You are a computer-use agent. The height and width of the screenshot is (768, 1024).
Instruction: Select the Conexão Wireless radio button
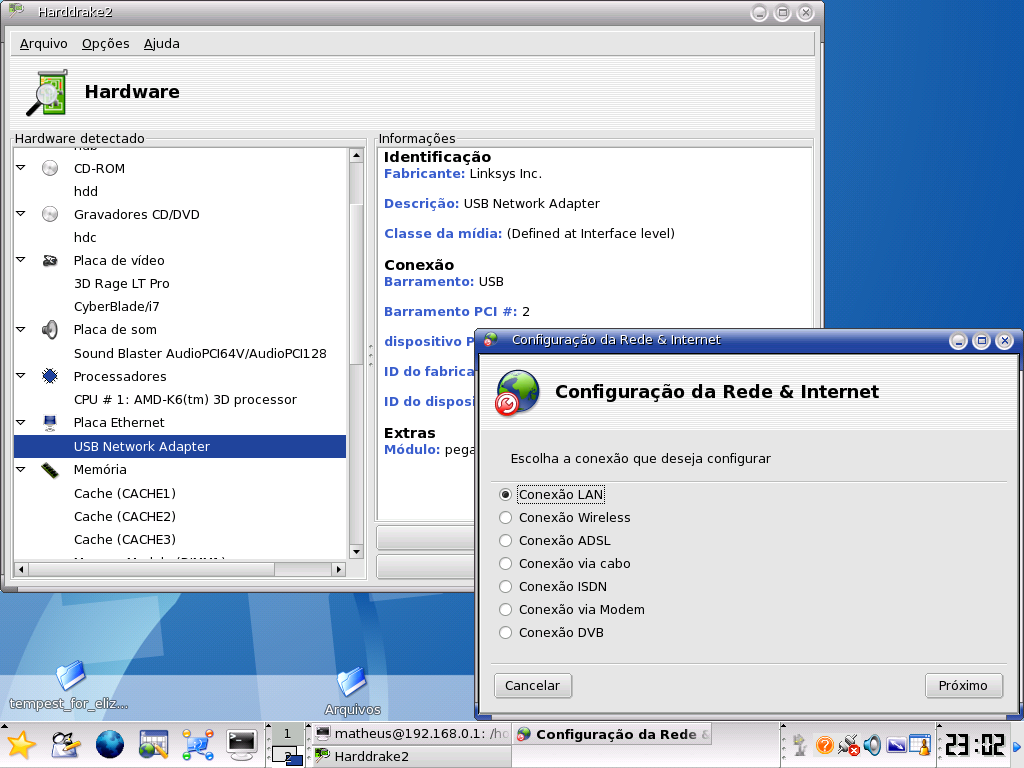point(505,518)
